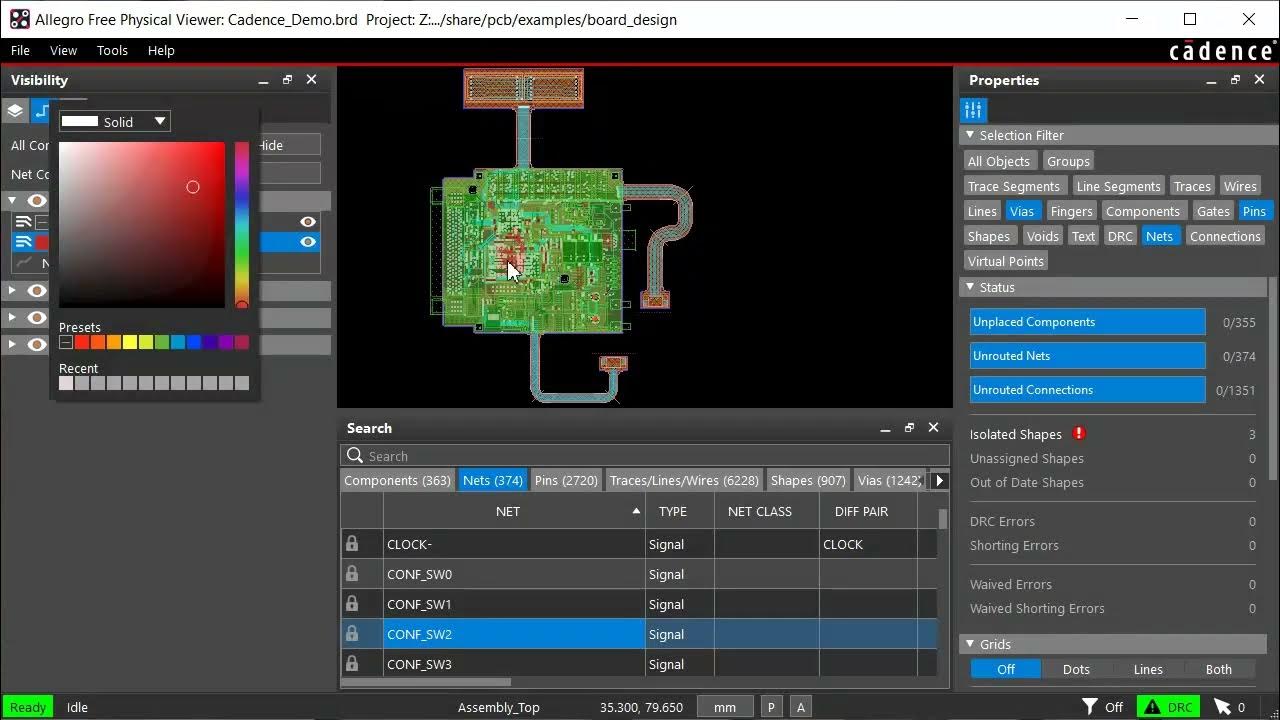Pick the yellow preset color swatch
This screenshot has width=1280, height=720.
pos(130,343)
